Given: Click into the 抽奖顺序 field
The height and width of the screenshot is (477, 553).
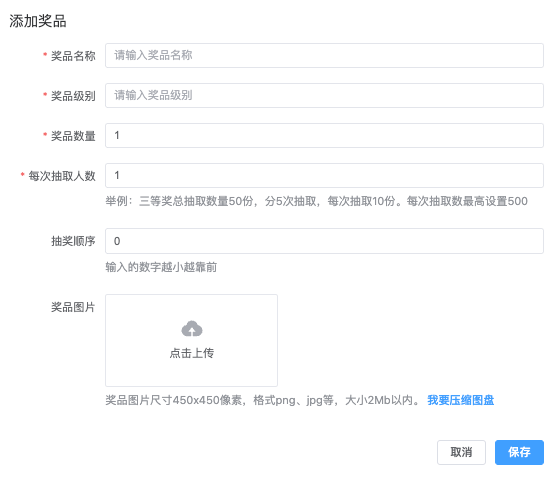Looking at the screenshot, I should coord(324,241).
